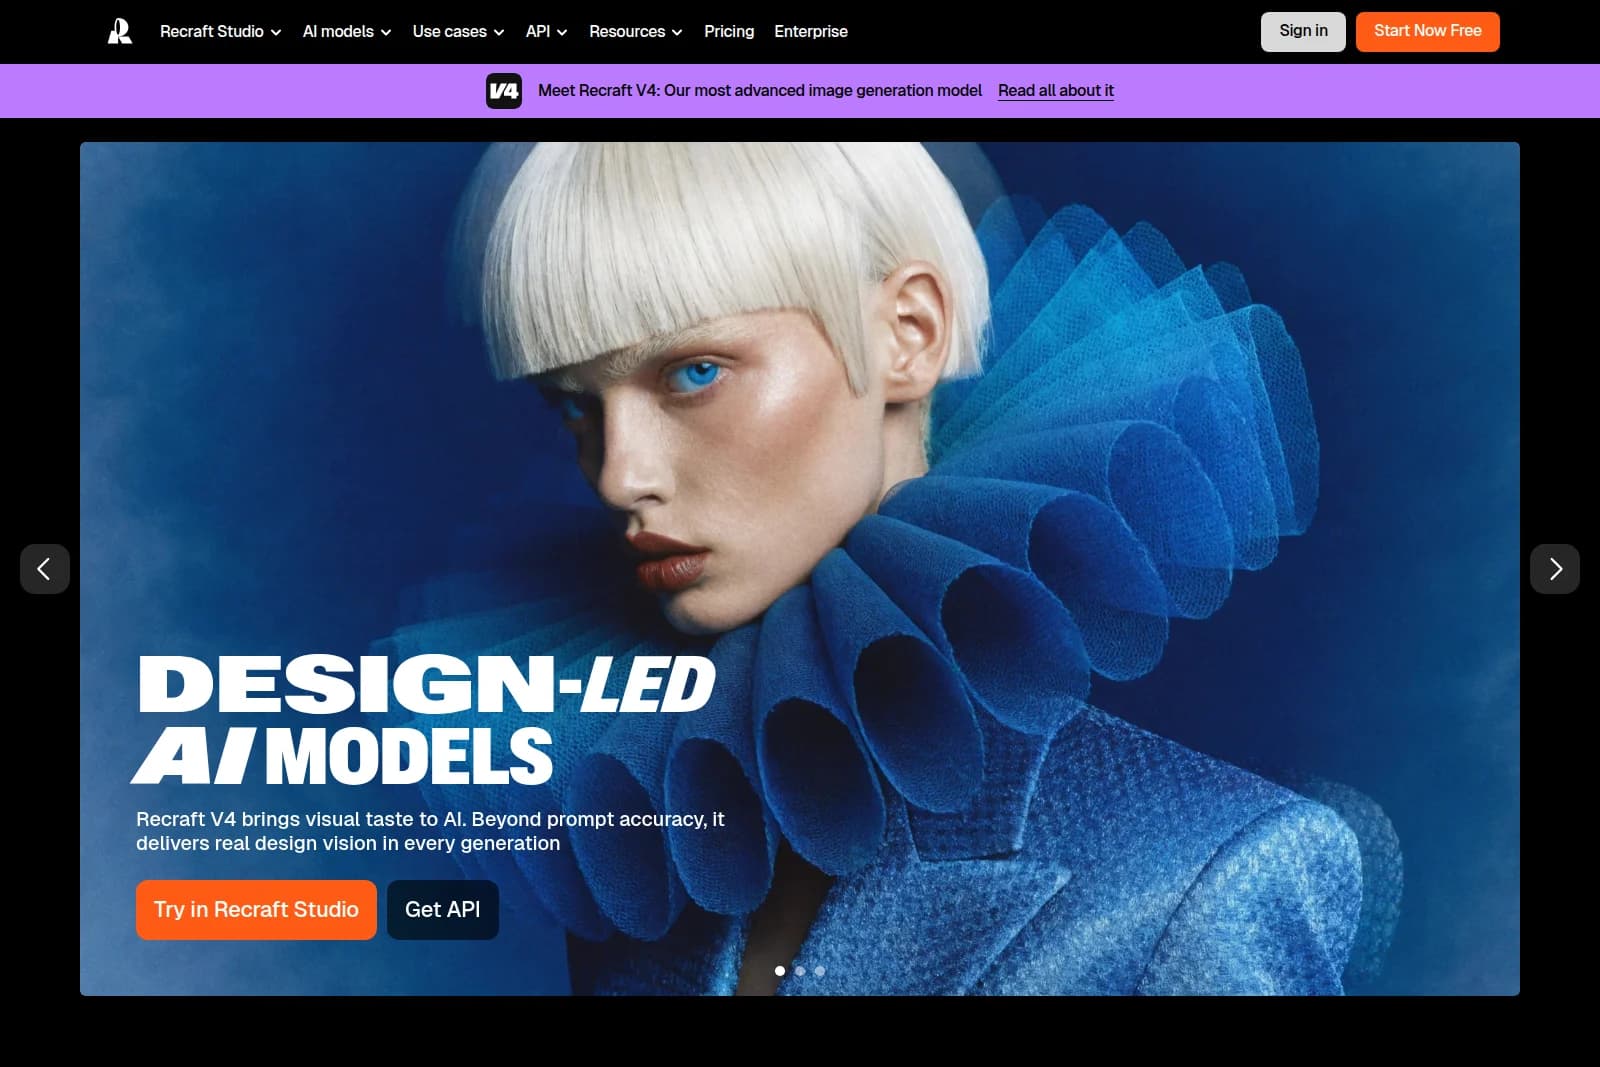The height and width of the screenshot is (1067, 1600).
Task: Click the Sign in button
Action: coord(1303,31)
